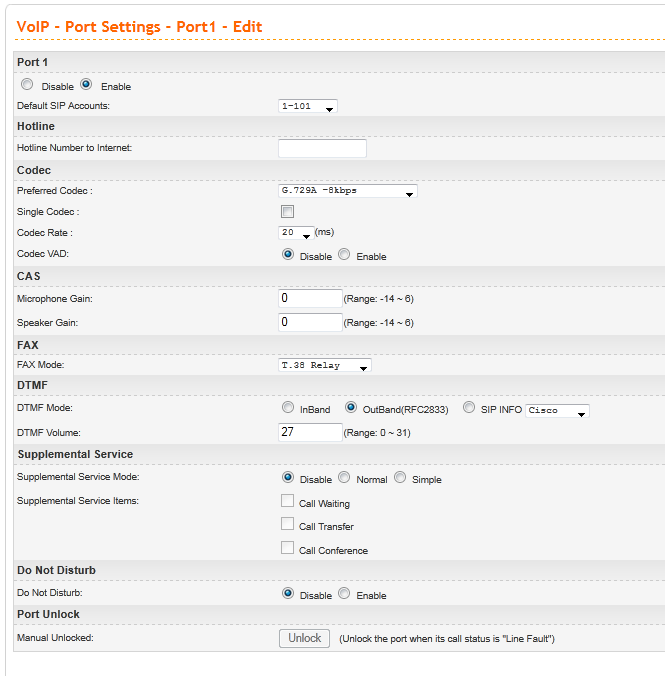Toggle the Single Codec checkbox
Viewport: 665px width, 676px height.
pos(288,212)
